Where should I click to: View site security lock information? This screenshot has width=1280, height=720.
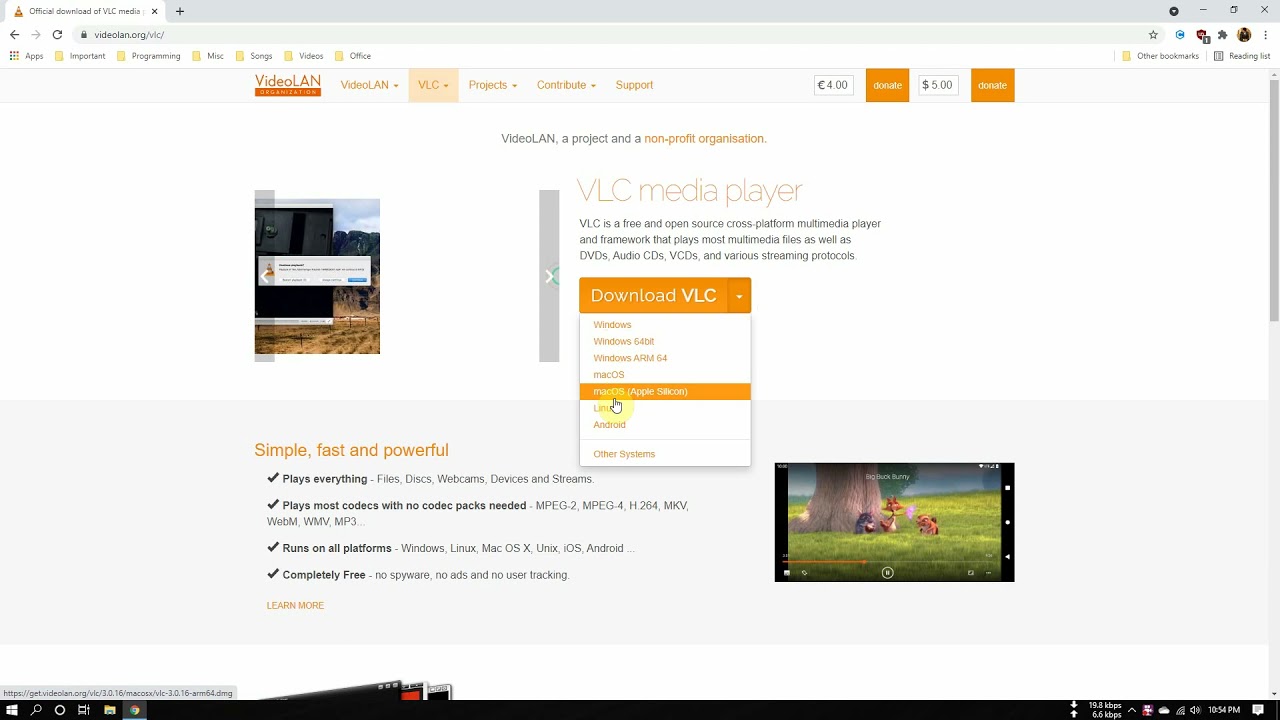[84, 34]
